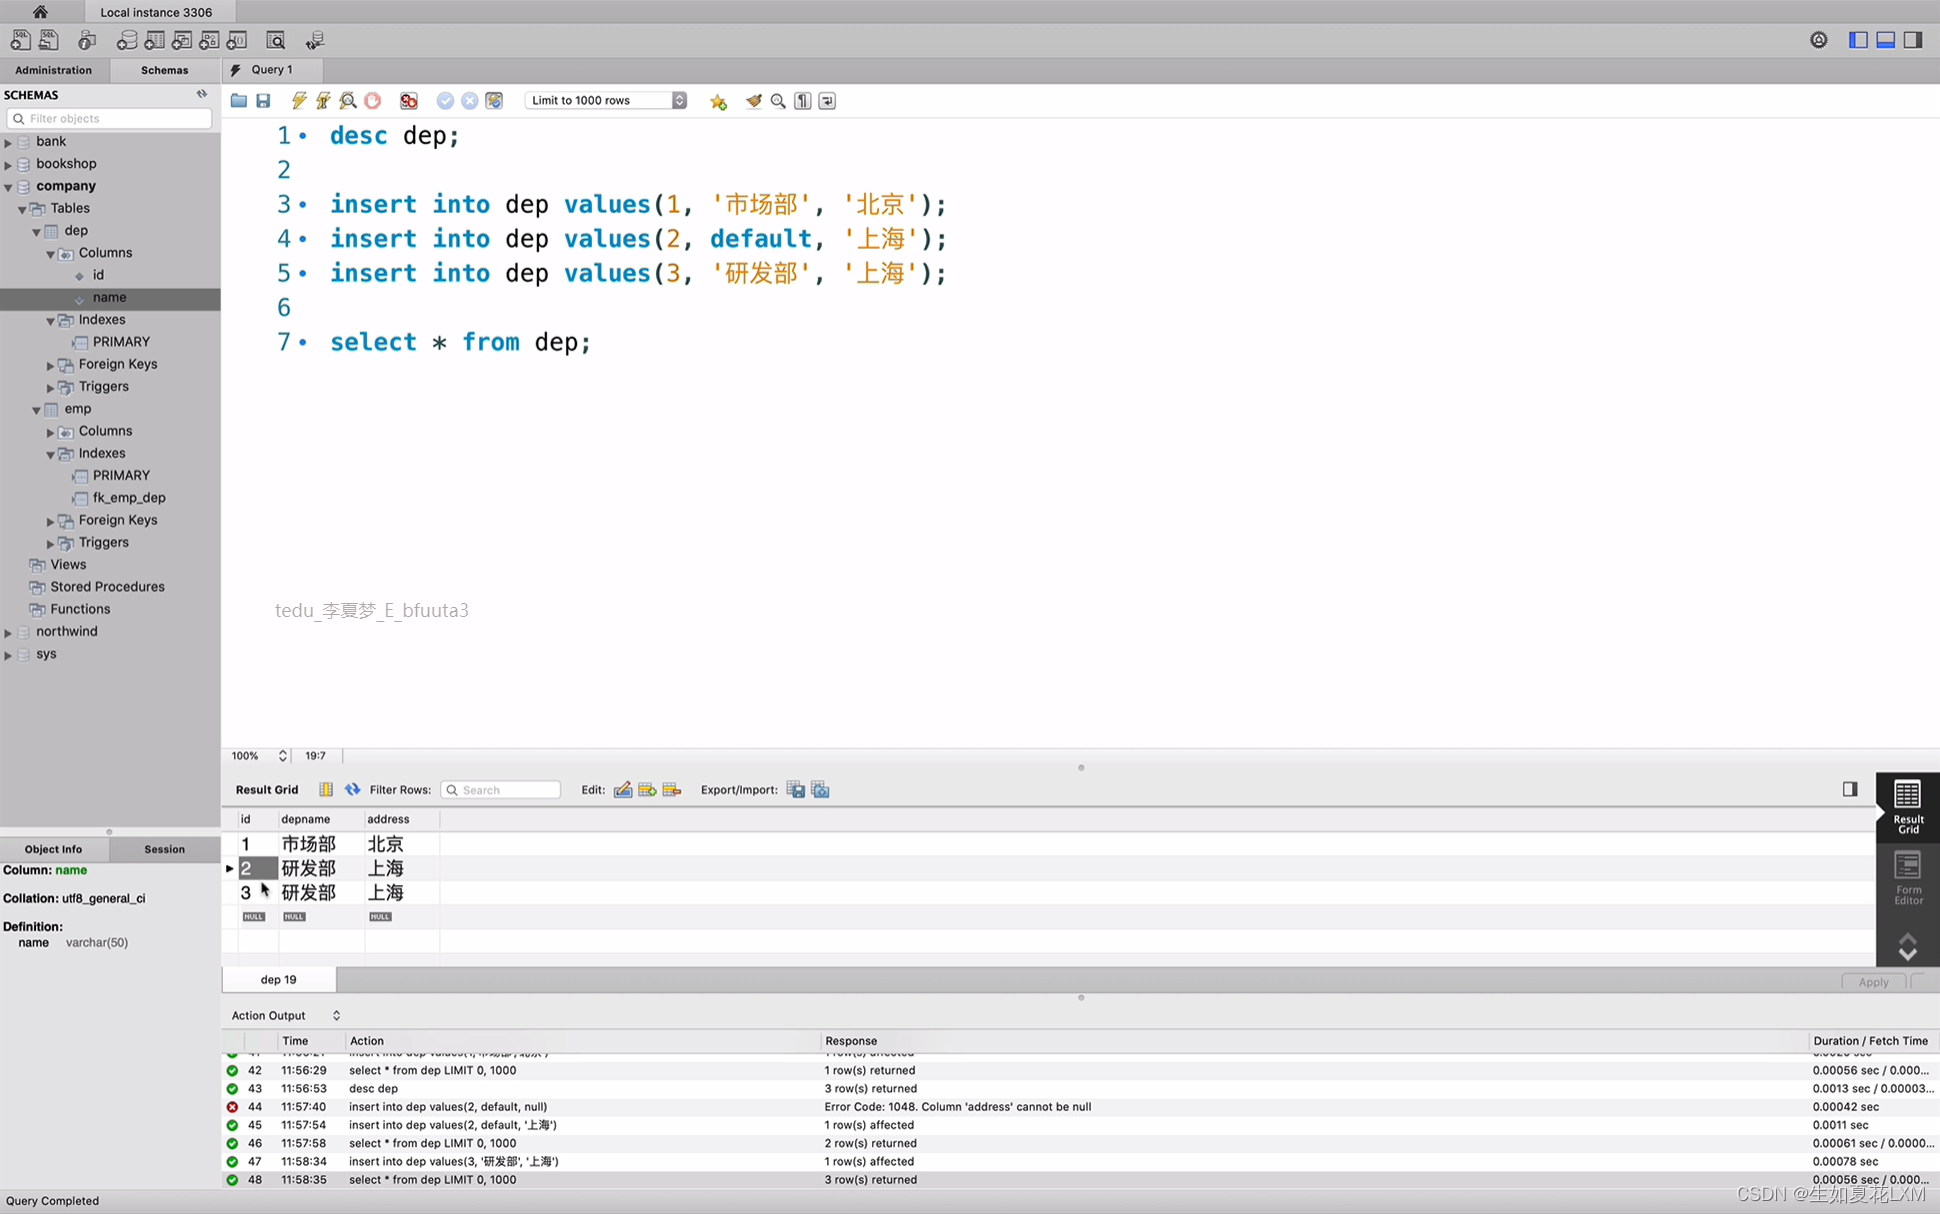Click the zoom 100% stepper in the editor
The width and height of the screenshot is (1940, 1214).
282,756
